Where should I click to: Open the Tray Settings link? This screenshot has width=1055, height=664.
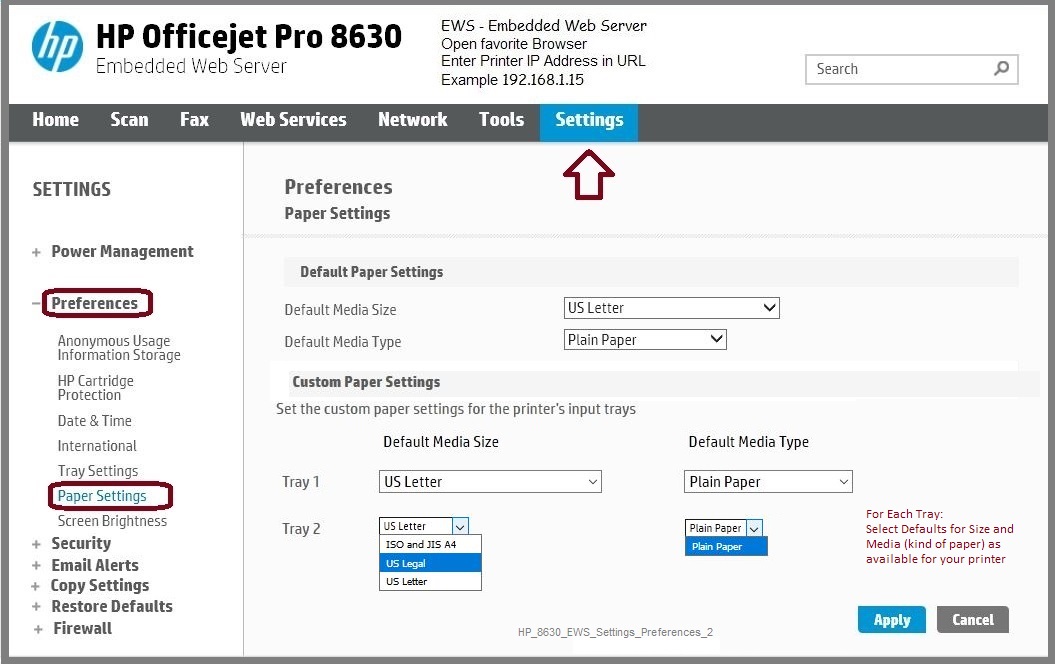(98, 470)
